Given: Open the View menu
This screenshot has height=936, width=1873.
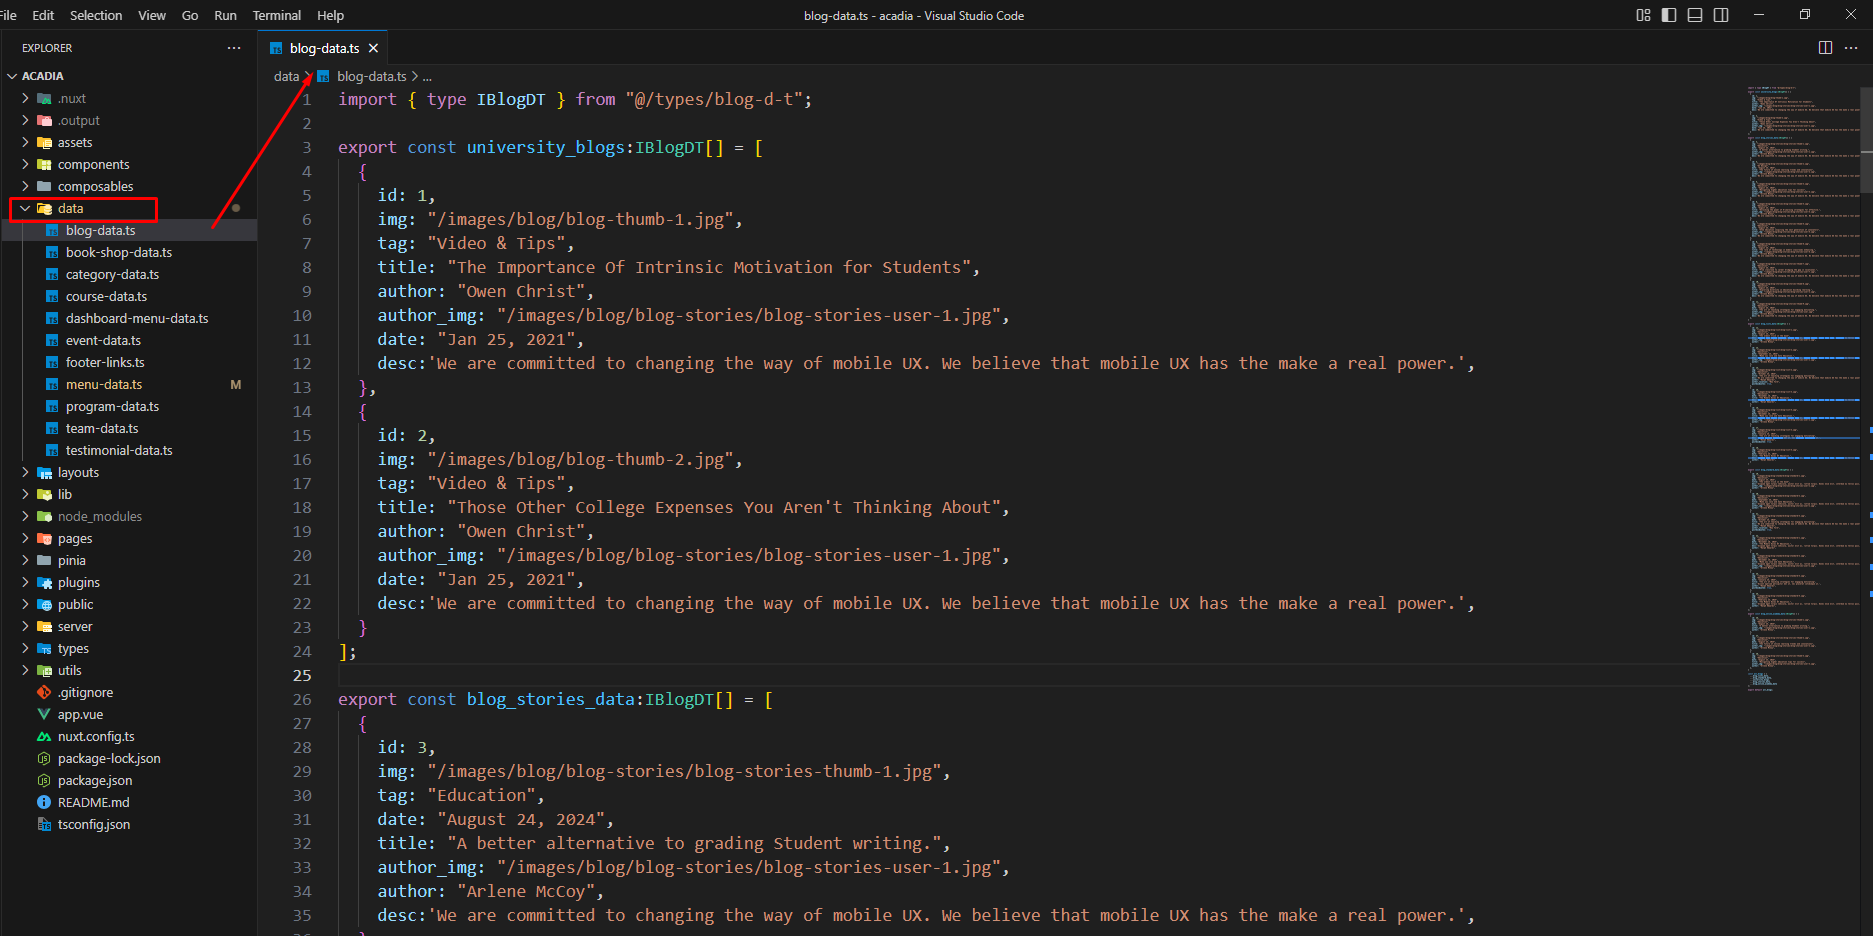Looking at the screenshot, I should (152, 15).
